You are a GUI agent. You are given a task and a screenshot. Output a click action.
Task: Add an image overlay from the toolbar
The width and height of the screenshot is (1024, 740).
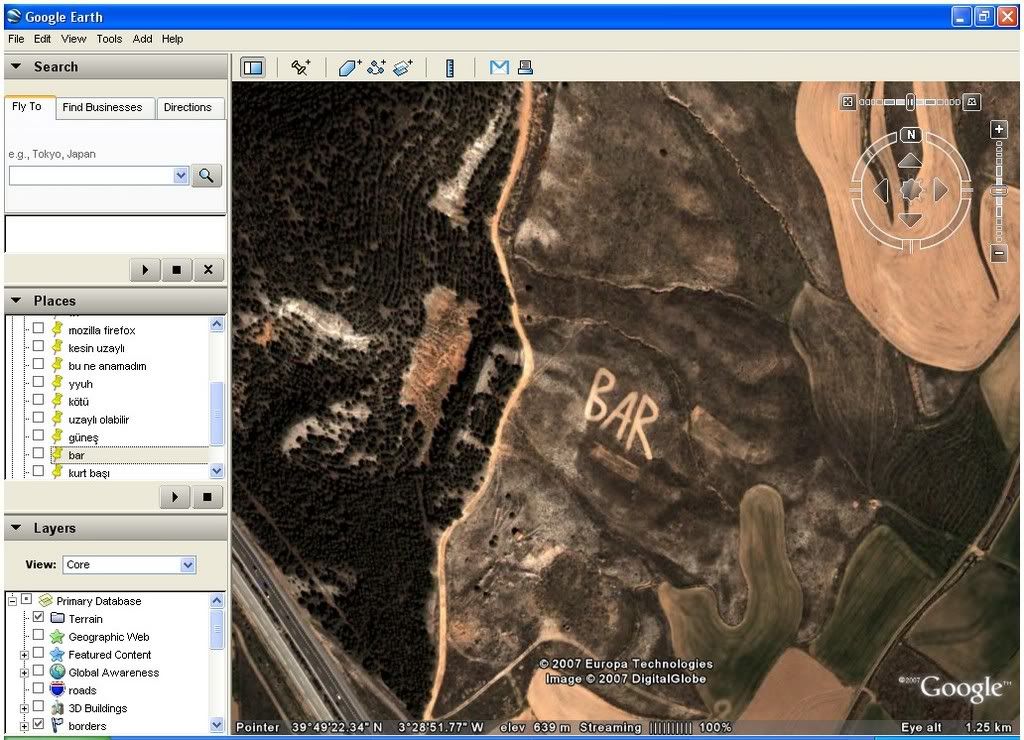tap(403, 67)
